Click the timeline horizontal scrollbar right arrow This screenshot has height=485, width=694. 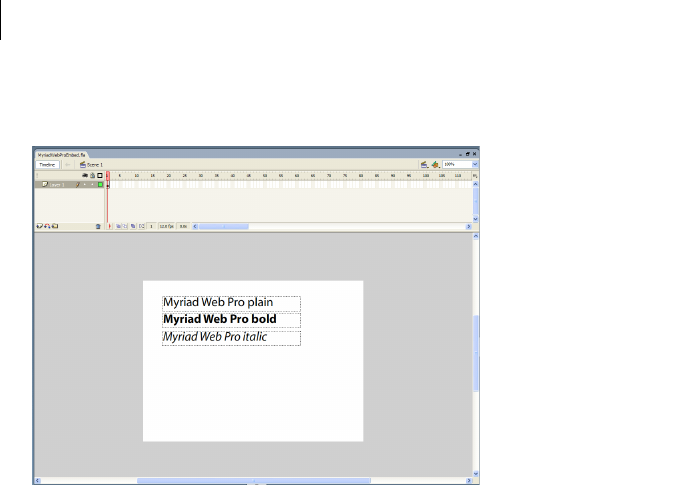click(x=469, y=226)
